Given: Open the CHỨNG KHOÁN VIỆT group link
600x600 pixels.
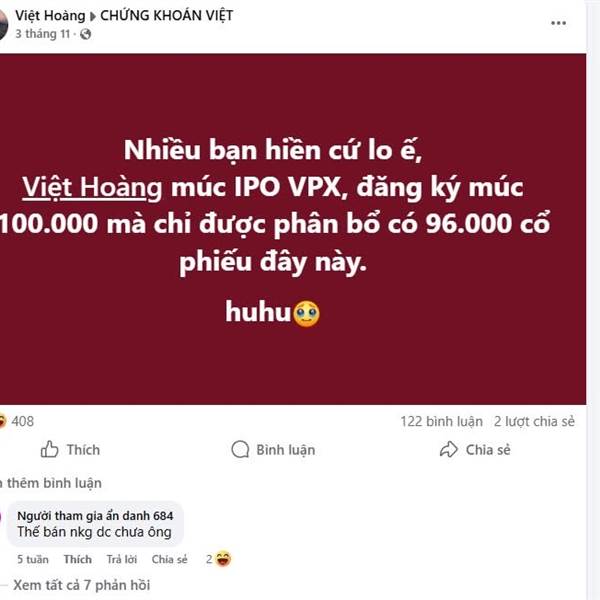Looking at the screenshot, I should pos(166,16).
